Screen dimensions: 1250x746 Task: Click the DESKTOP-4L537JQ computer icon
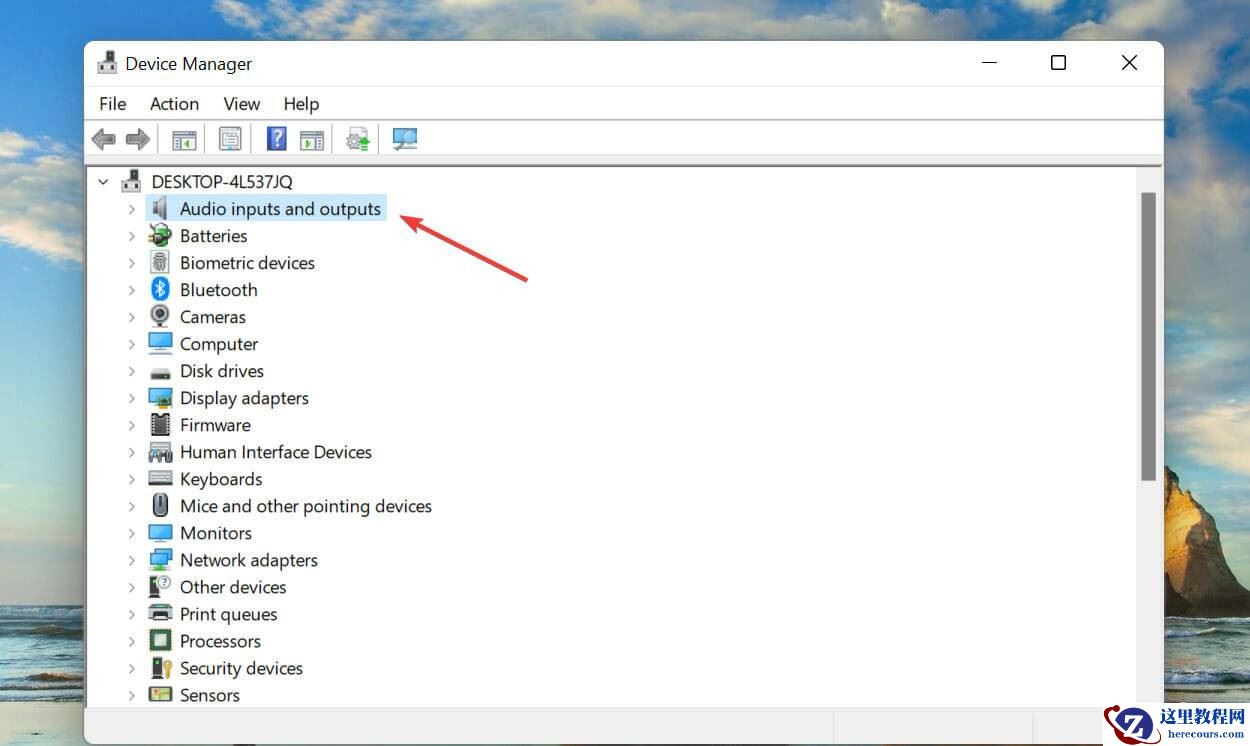point(132,181)
